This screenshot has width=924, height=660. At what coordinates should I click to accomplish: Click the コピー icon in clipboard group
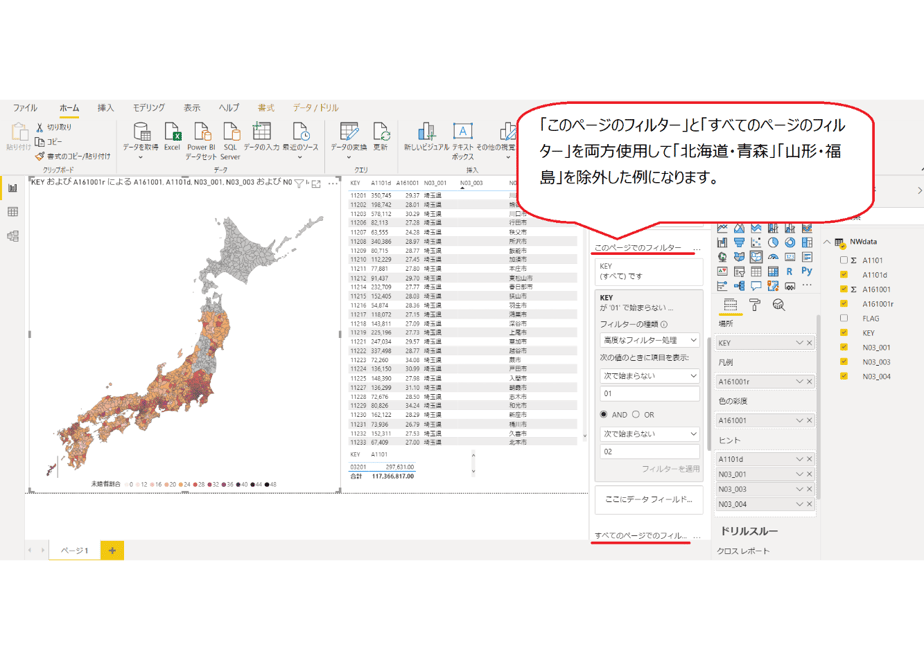[x=39, y=142]
